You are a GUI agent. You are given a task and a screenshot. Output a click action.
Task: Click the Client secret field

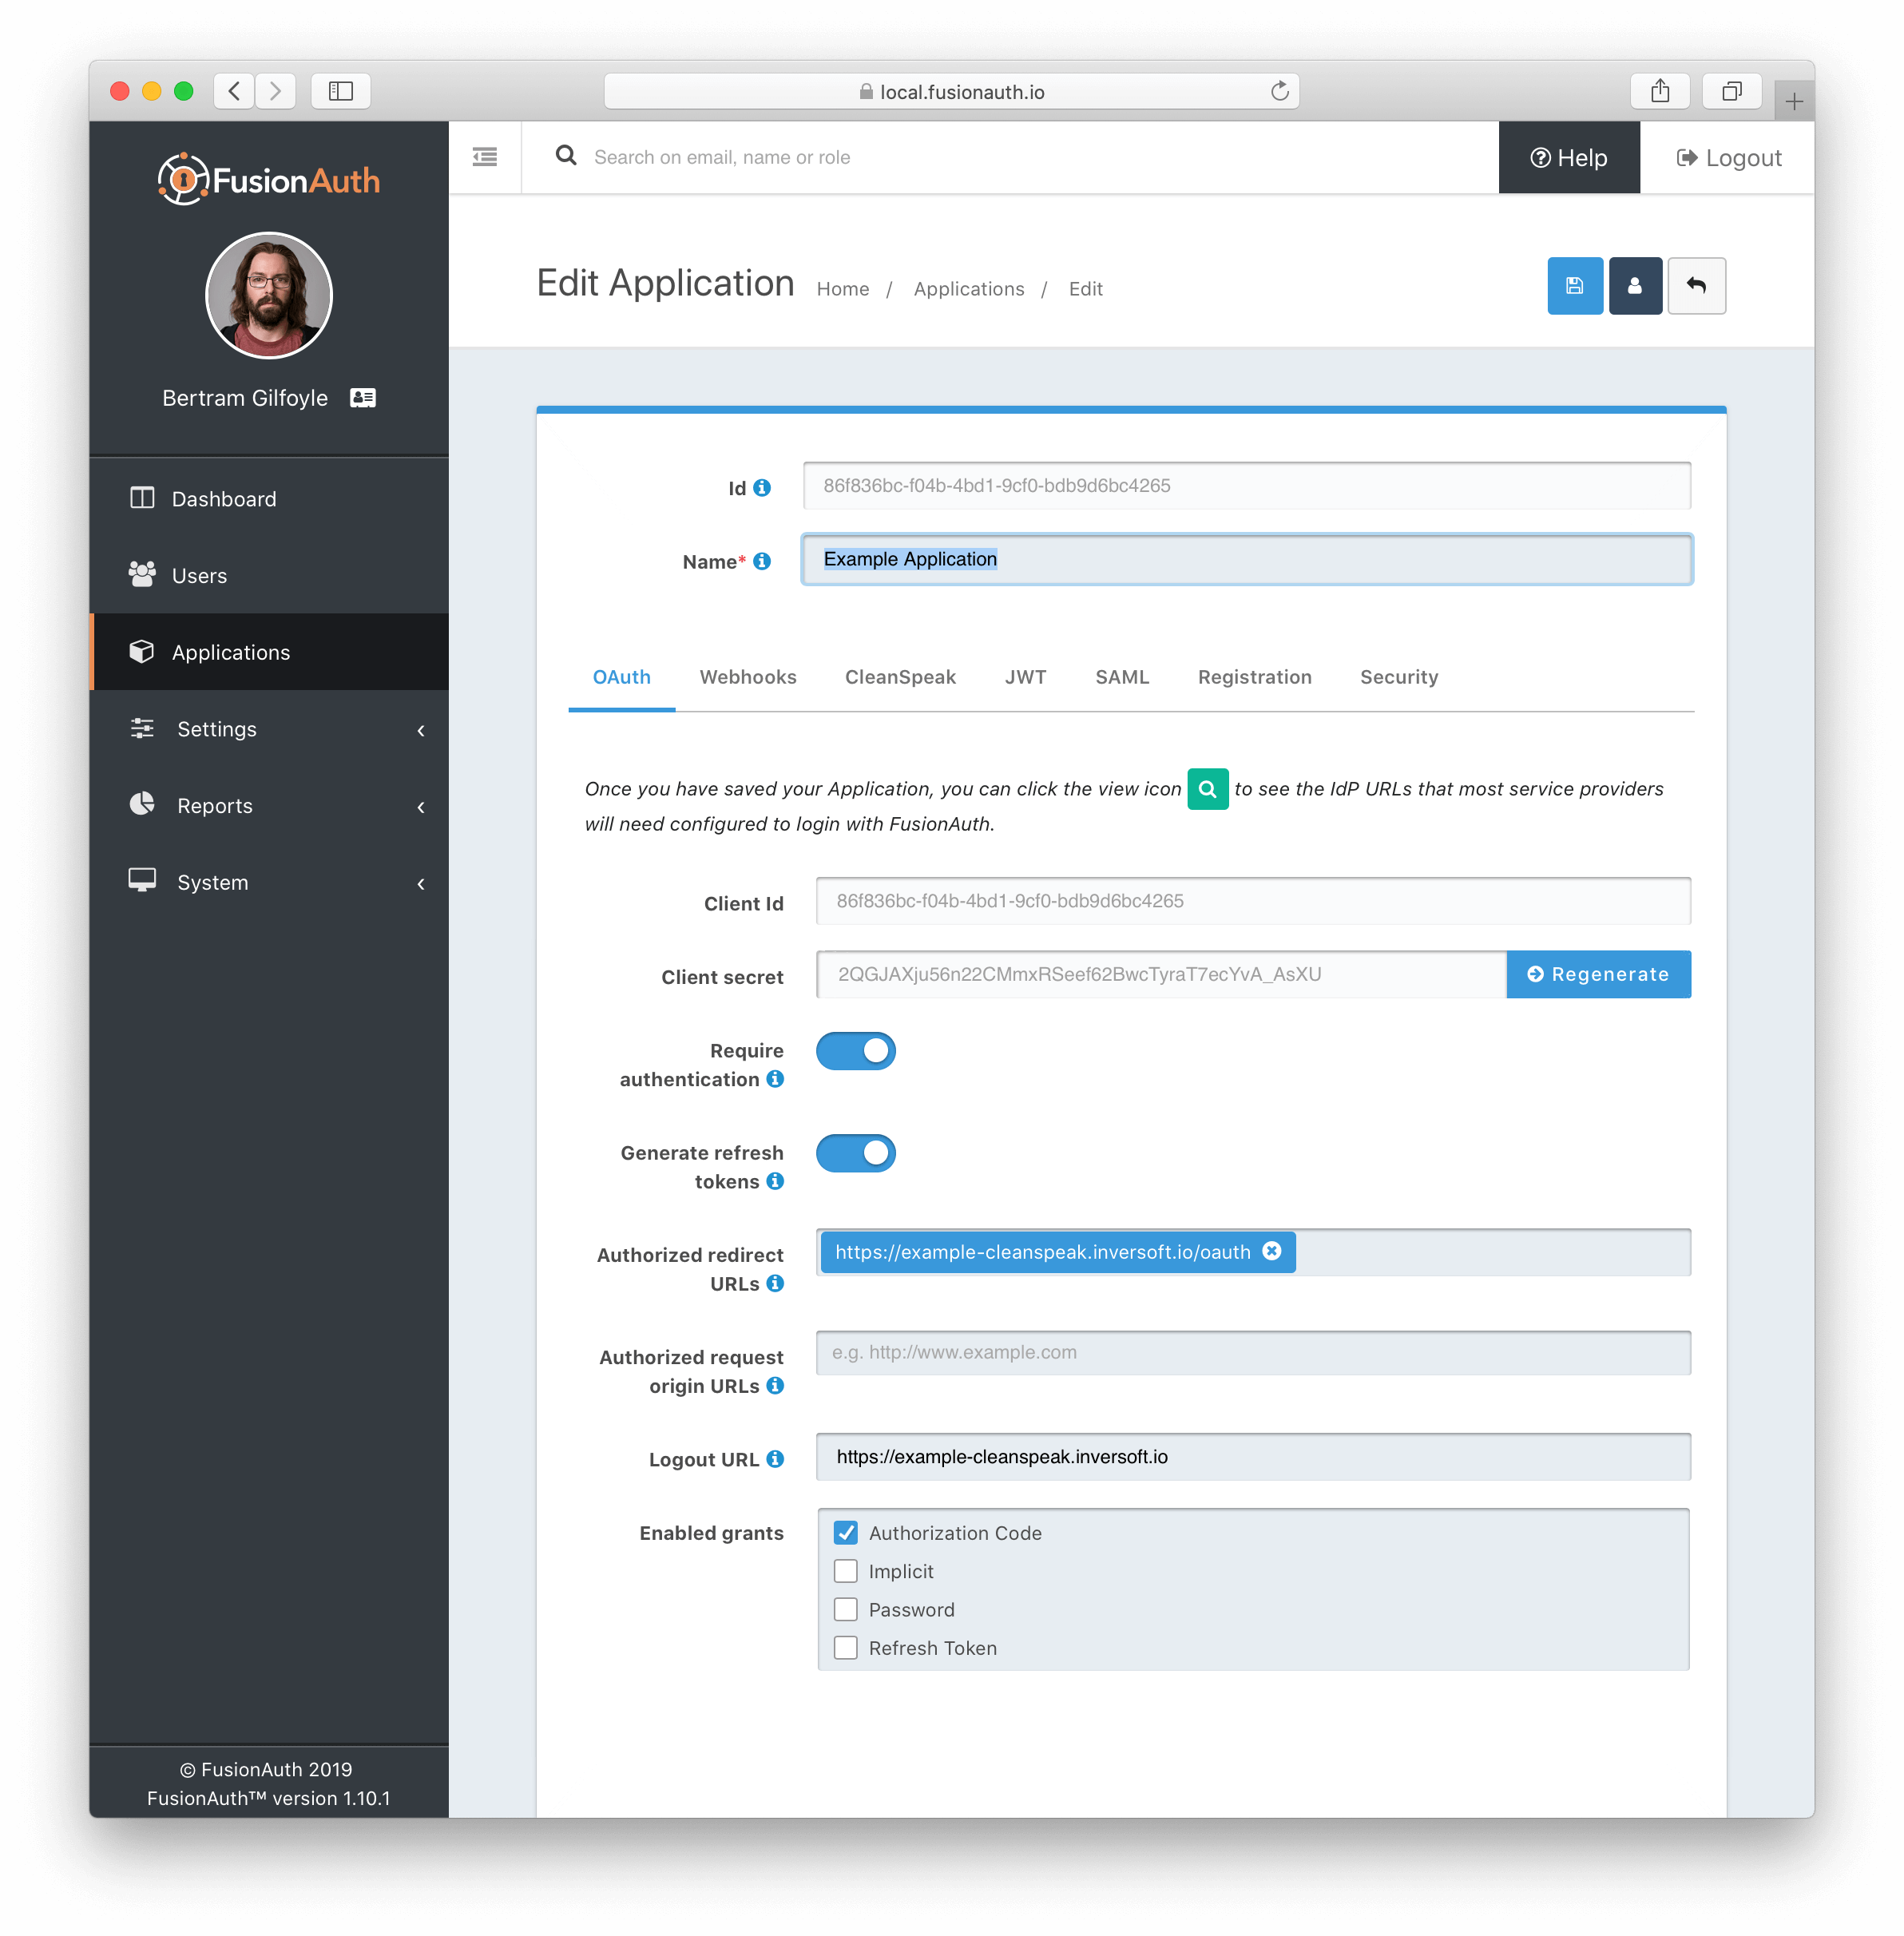point(1161,974)
